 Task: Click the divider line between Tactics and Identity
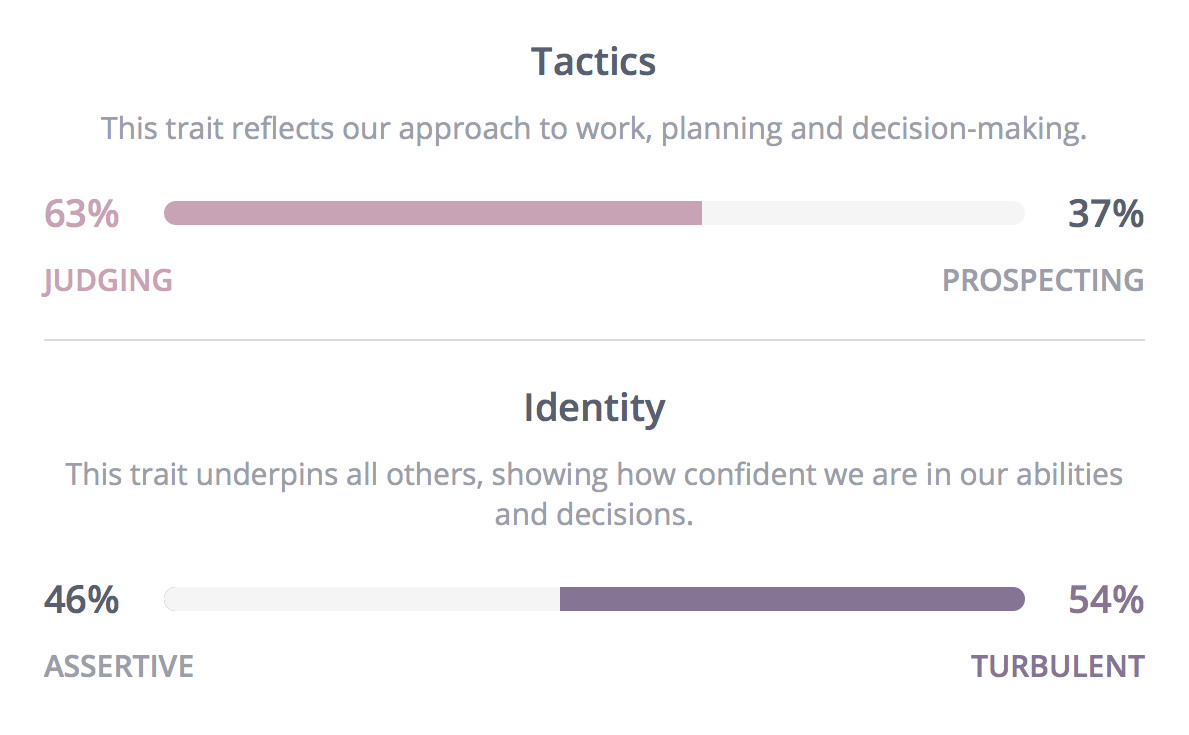point(594,340)
